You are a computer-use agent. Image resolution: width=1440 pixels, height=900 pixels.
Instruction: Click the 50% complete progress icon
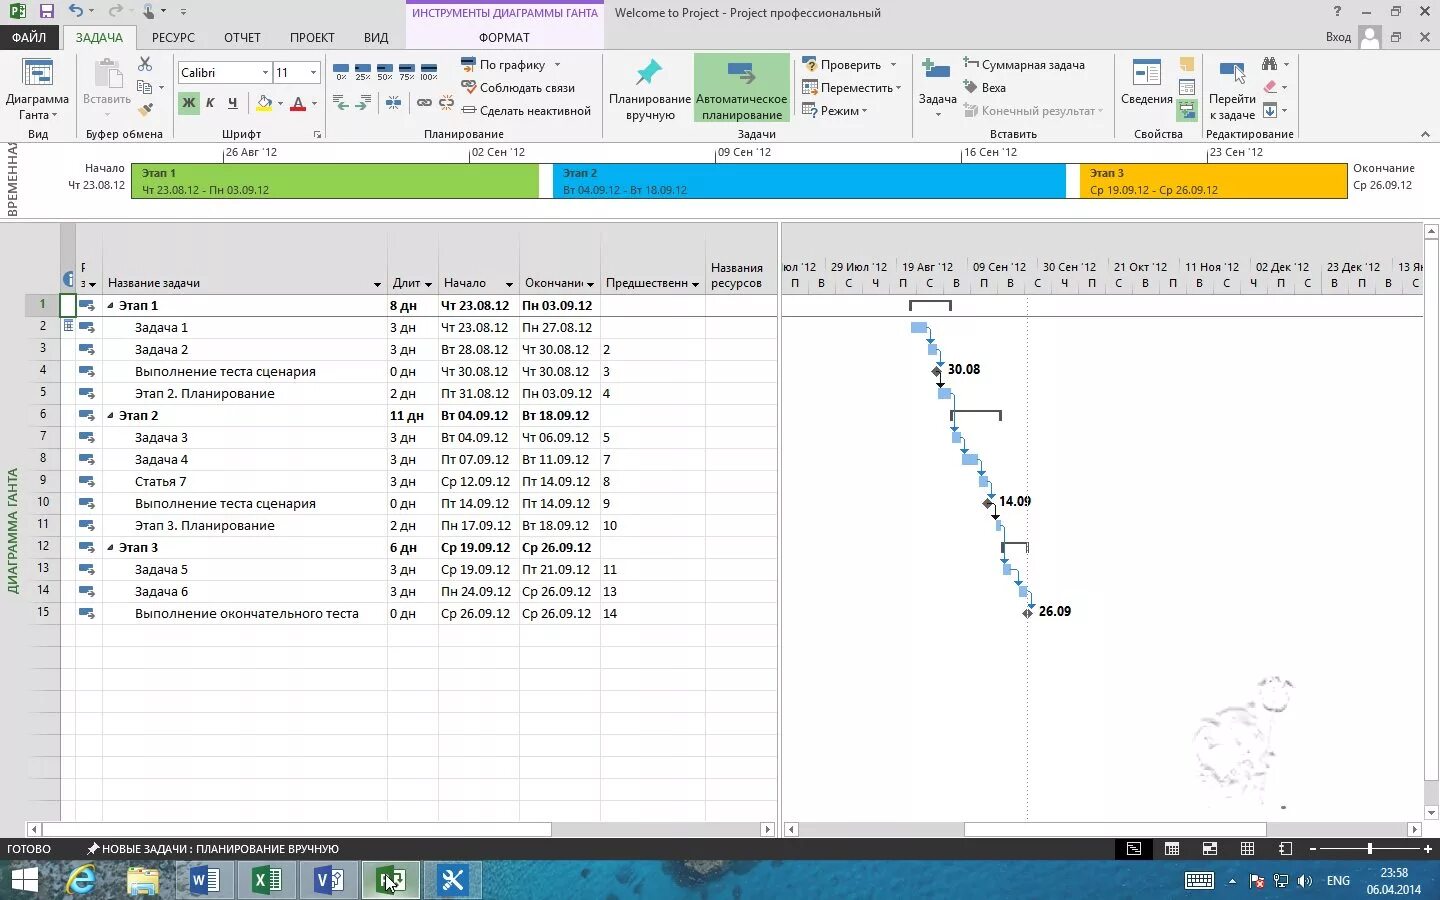pos(384,72)
